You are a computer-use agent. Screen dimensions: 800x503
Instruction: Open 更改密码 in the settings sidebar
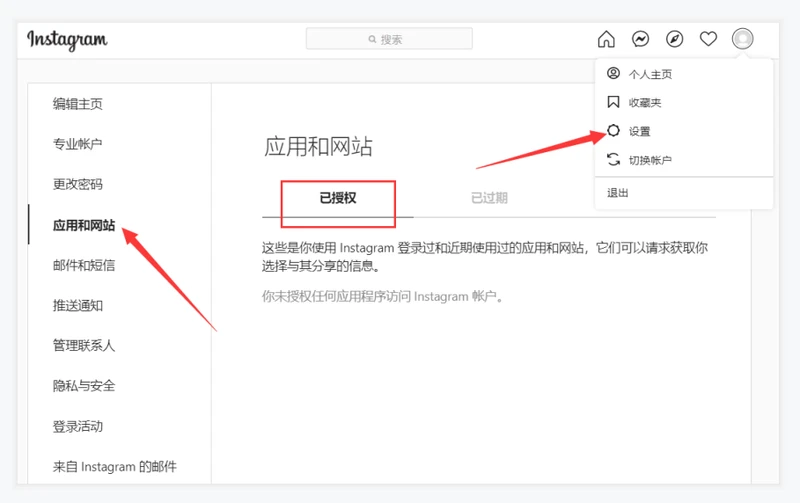click(x=78, y=184)
